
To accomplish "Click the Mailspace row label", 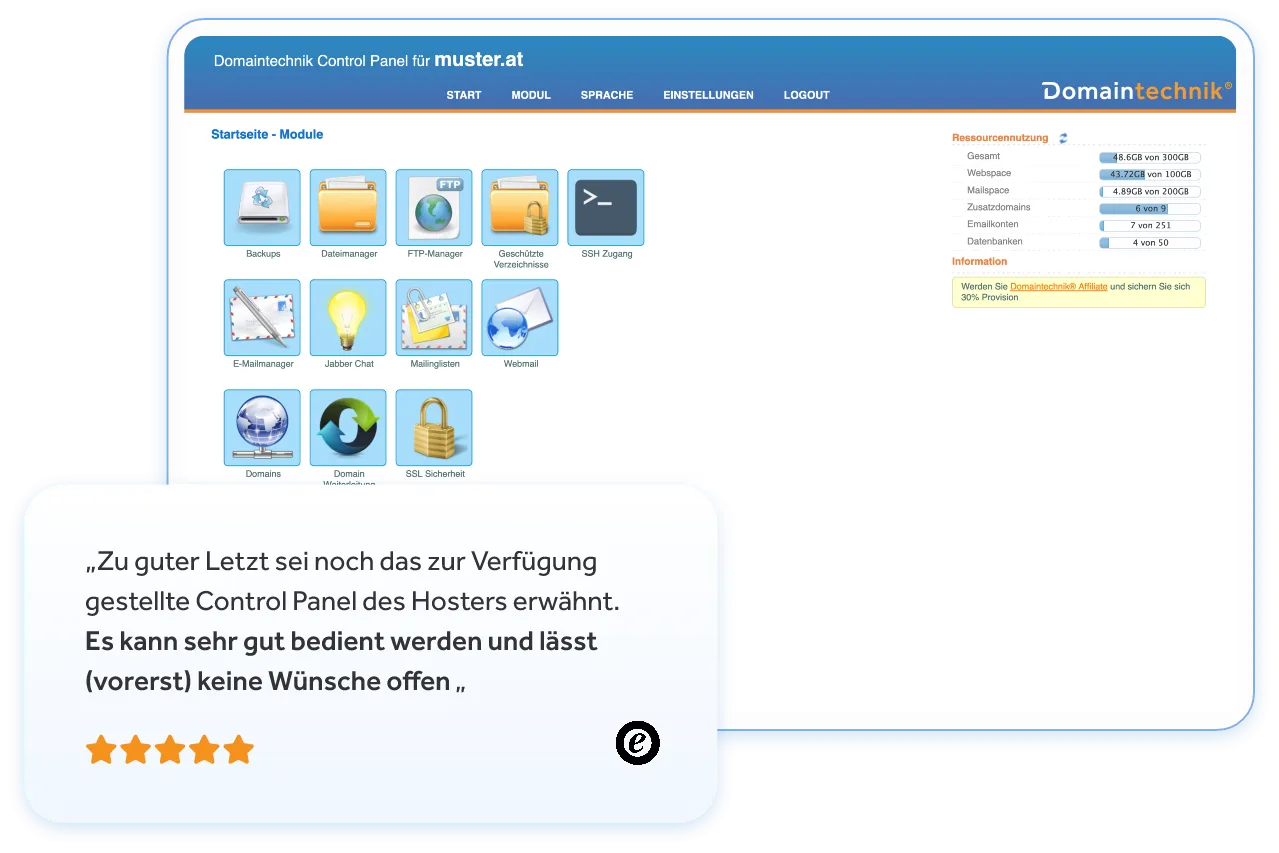I will [988, 190].
